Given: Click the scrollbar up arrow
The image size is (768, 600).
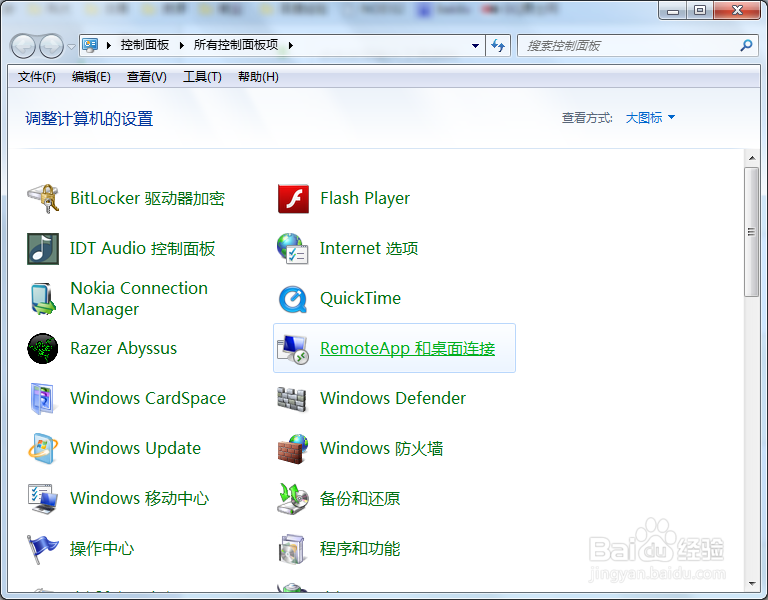Looking at the screenshot, I should (x=751, y=158).
